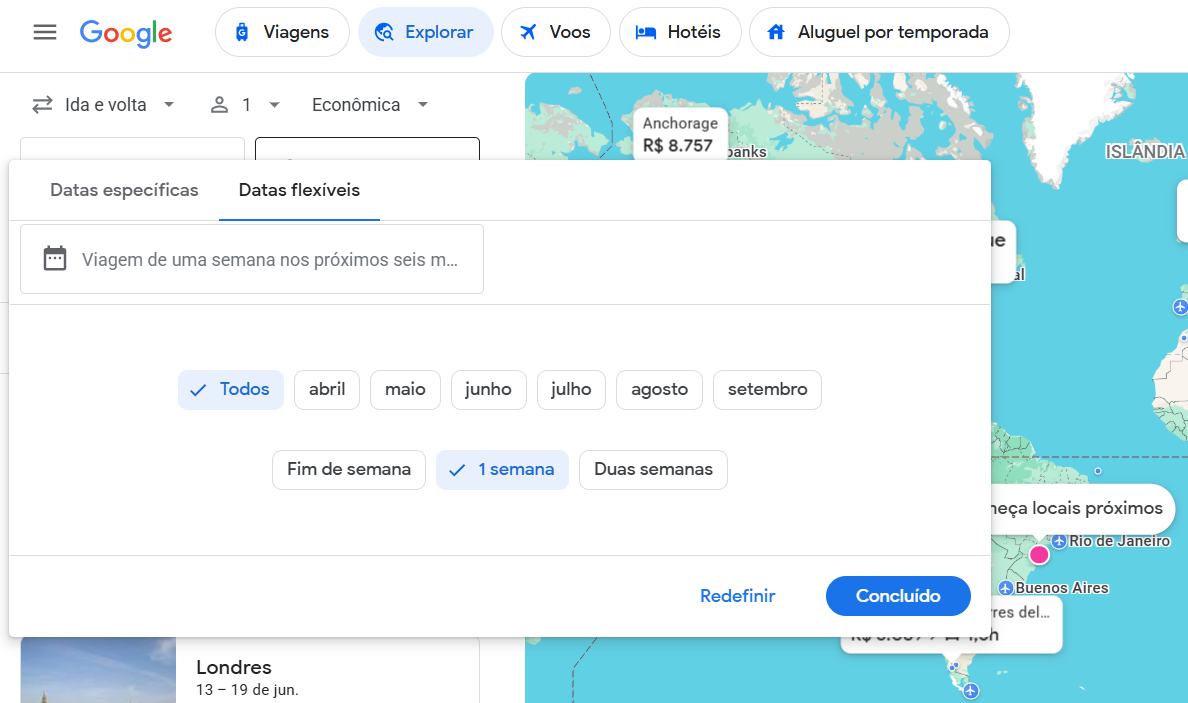Expand the Ida e volta dropdown
This screenshot has height=703, width=1188.
104,105
